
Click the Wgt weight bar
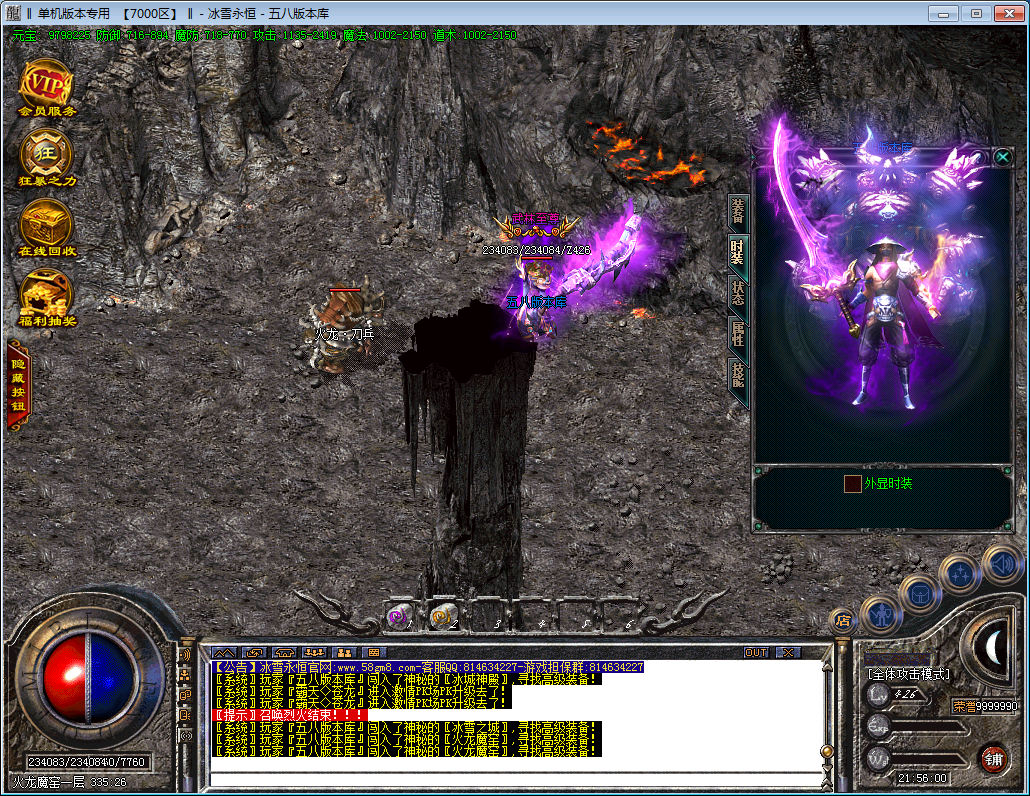[x=917, y=759]
